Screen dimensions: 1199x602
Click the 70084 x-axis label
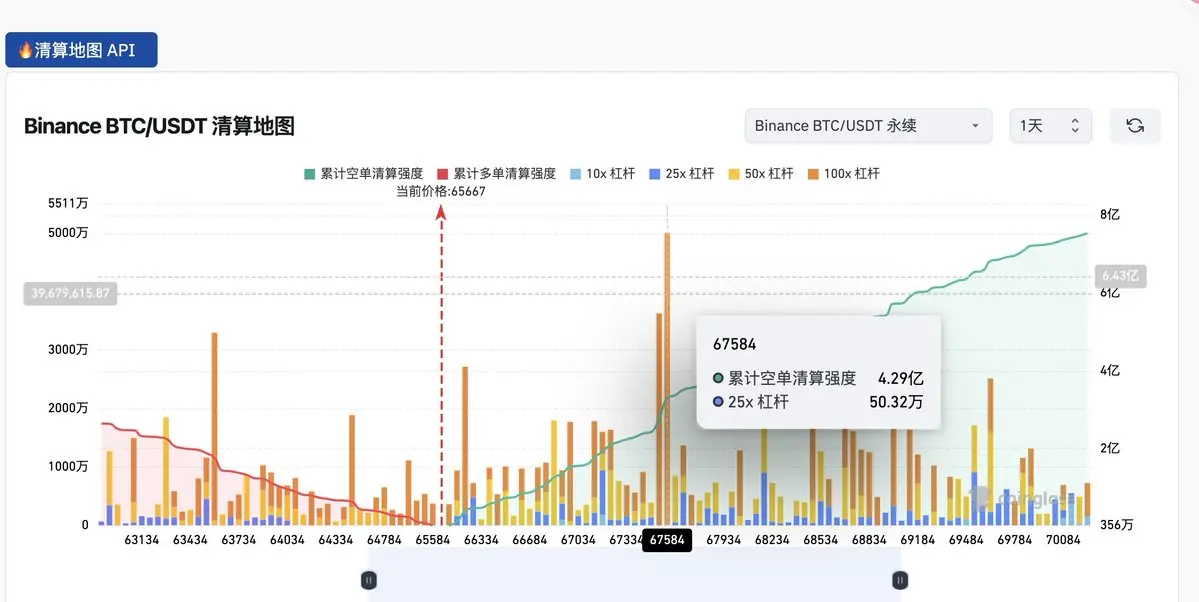1064,540
